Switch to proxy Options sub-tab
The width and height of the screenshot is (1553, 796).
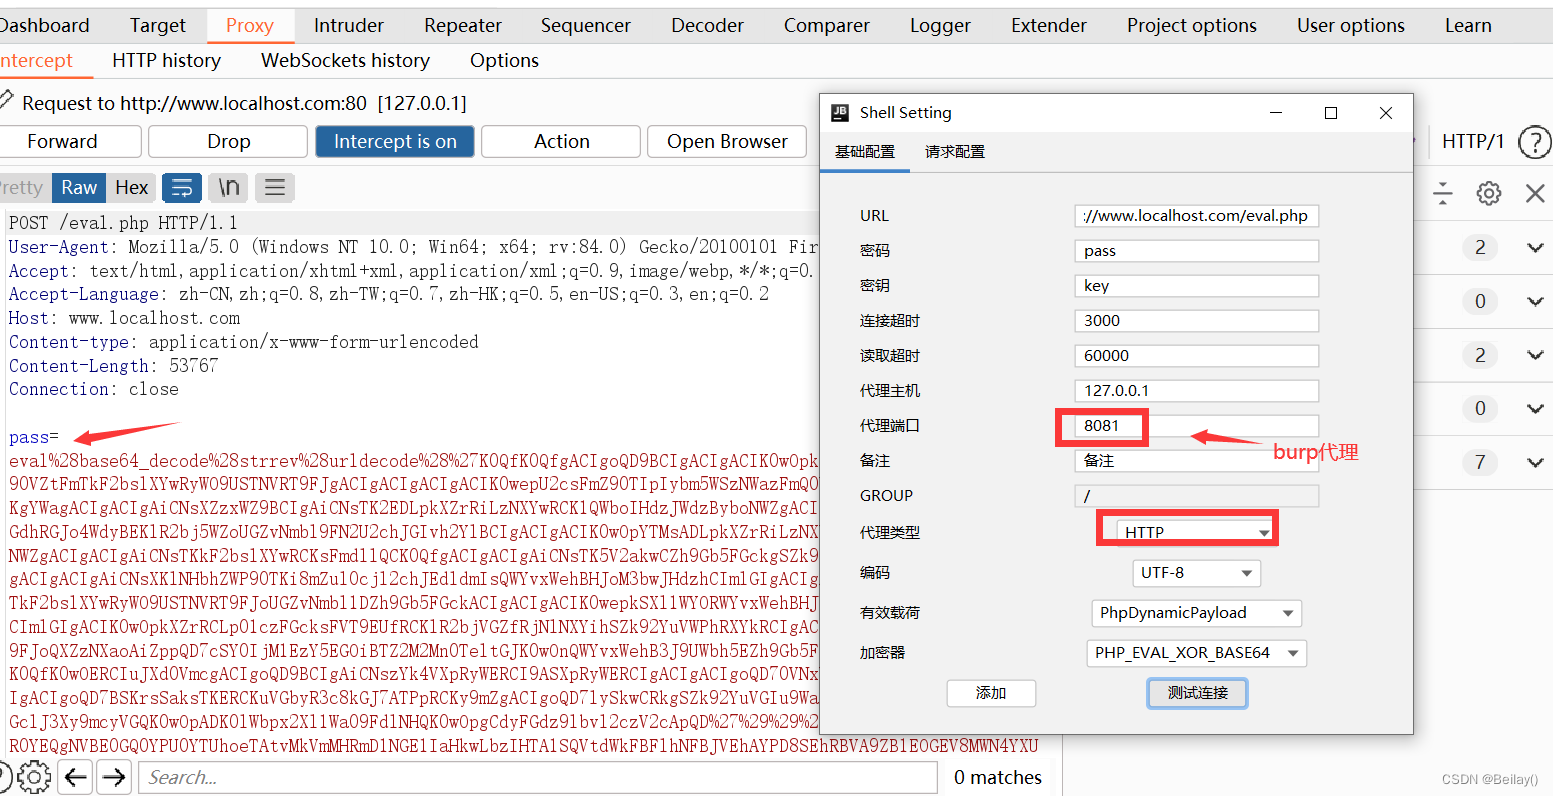click(x=504, y=60)
